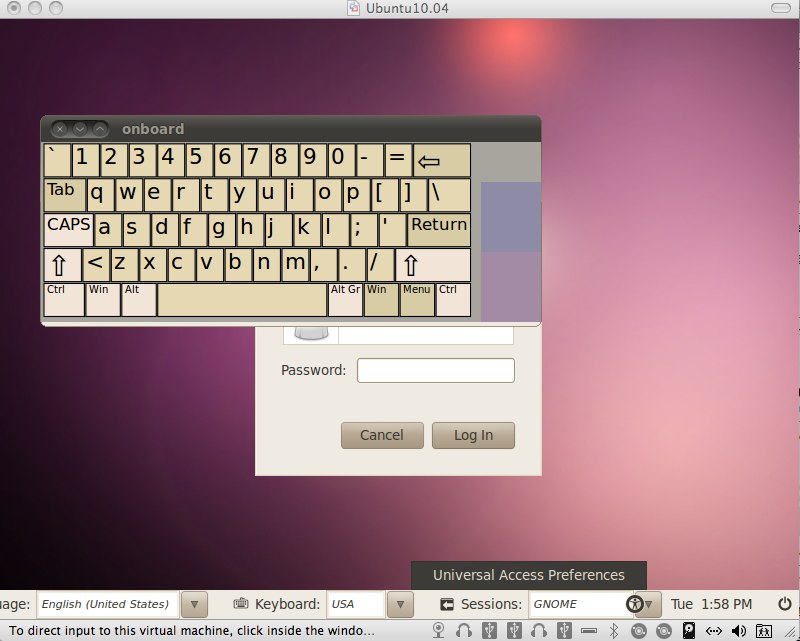
Task: Tap the q key on onboard
Action: pyautogui.click(x=101, y=195)
